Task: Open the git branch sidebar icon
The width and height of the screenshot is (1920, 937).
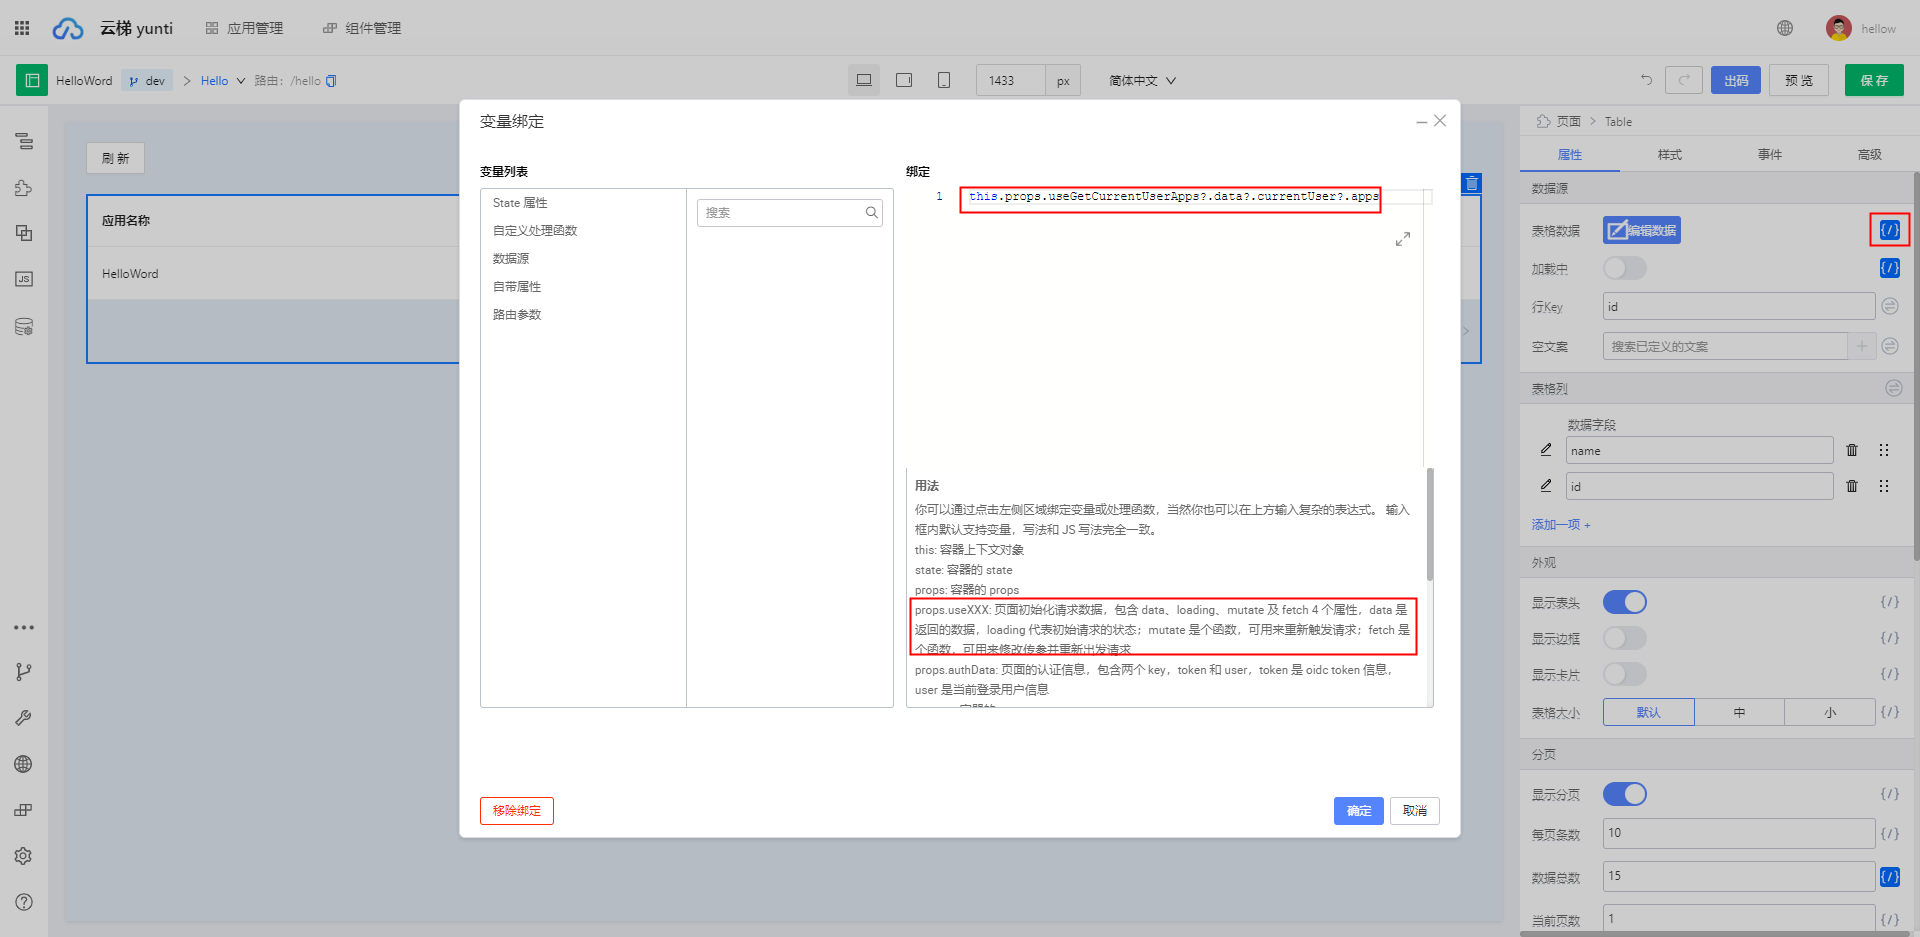Action: click(24, 672)
